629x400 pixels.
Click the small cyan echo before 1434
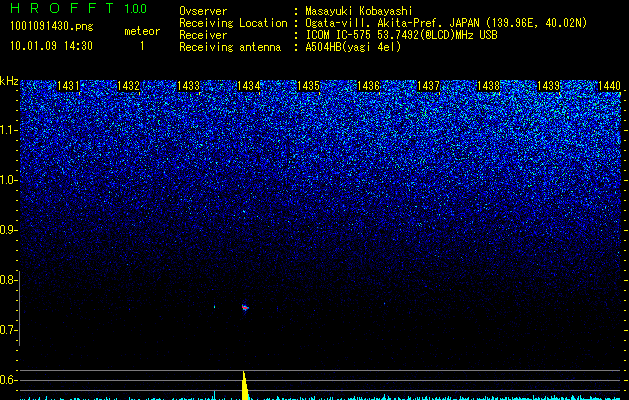coord(214,307)
